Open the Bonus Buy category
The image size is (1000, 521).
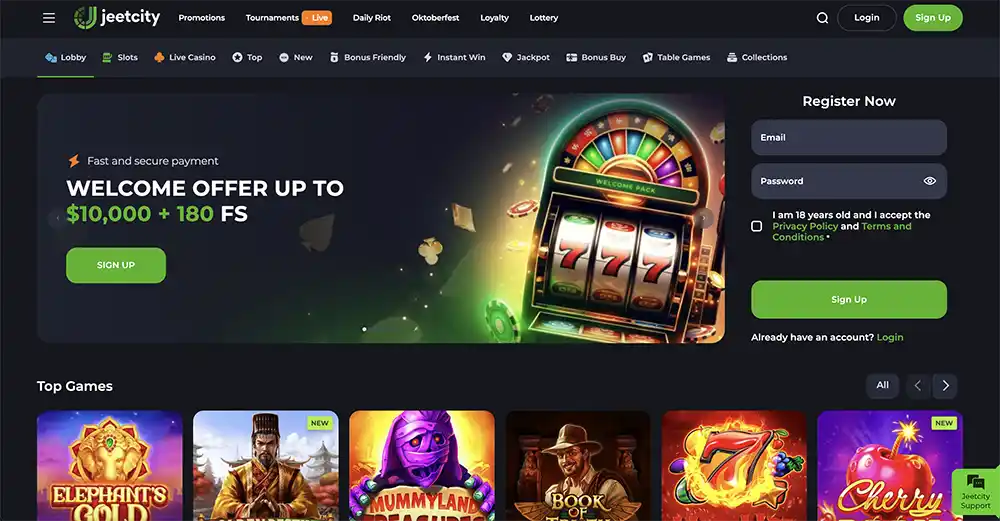[596, 57]
